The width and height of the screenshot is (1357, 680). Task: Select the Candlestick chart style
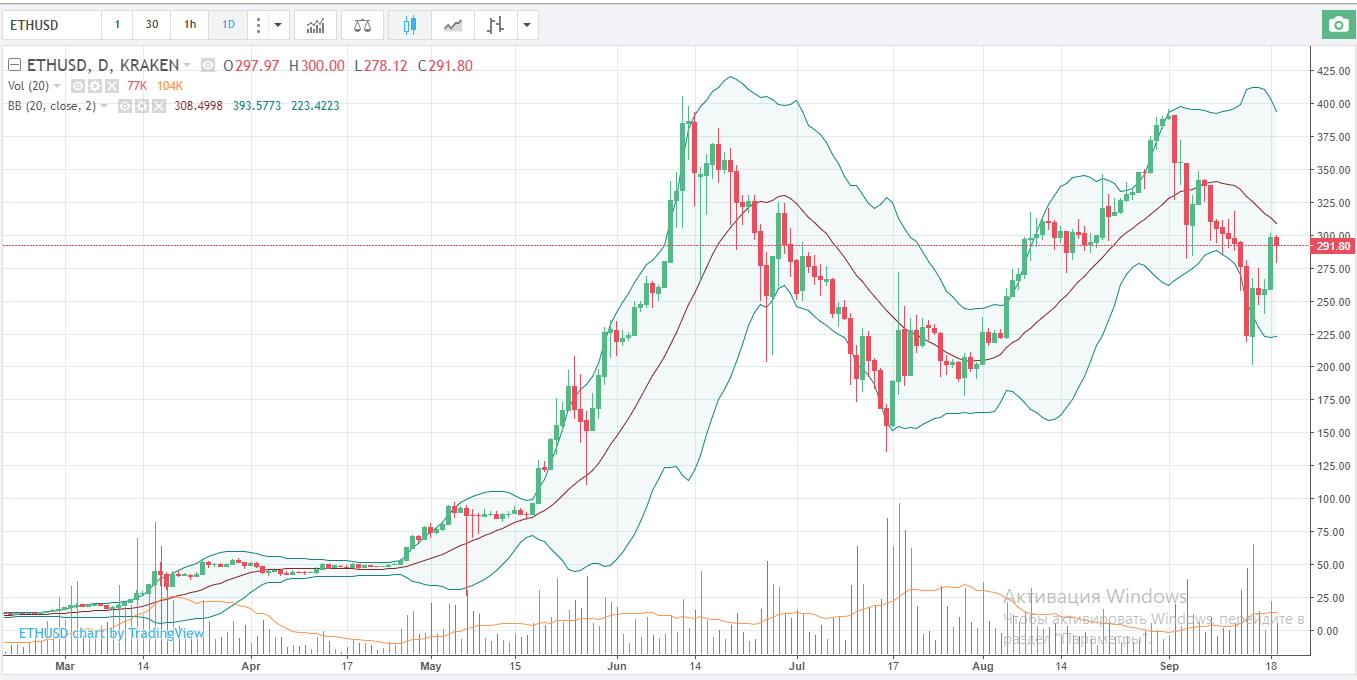408,24
